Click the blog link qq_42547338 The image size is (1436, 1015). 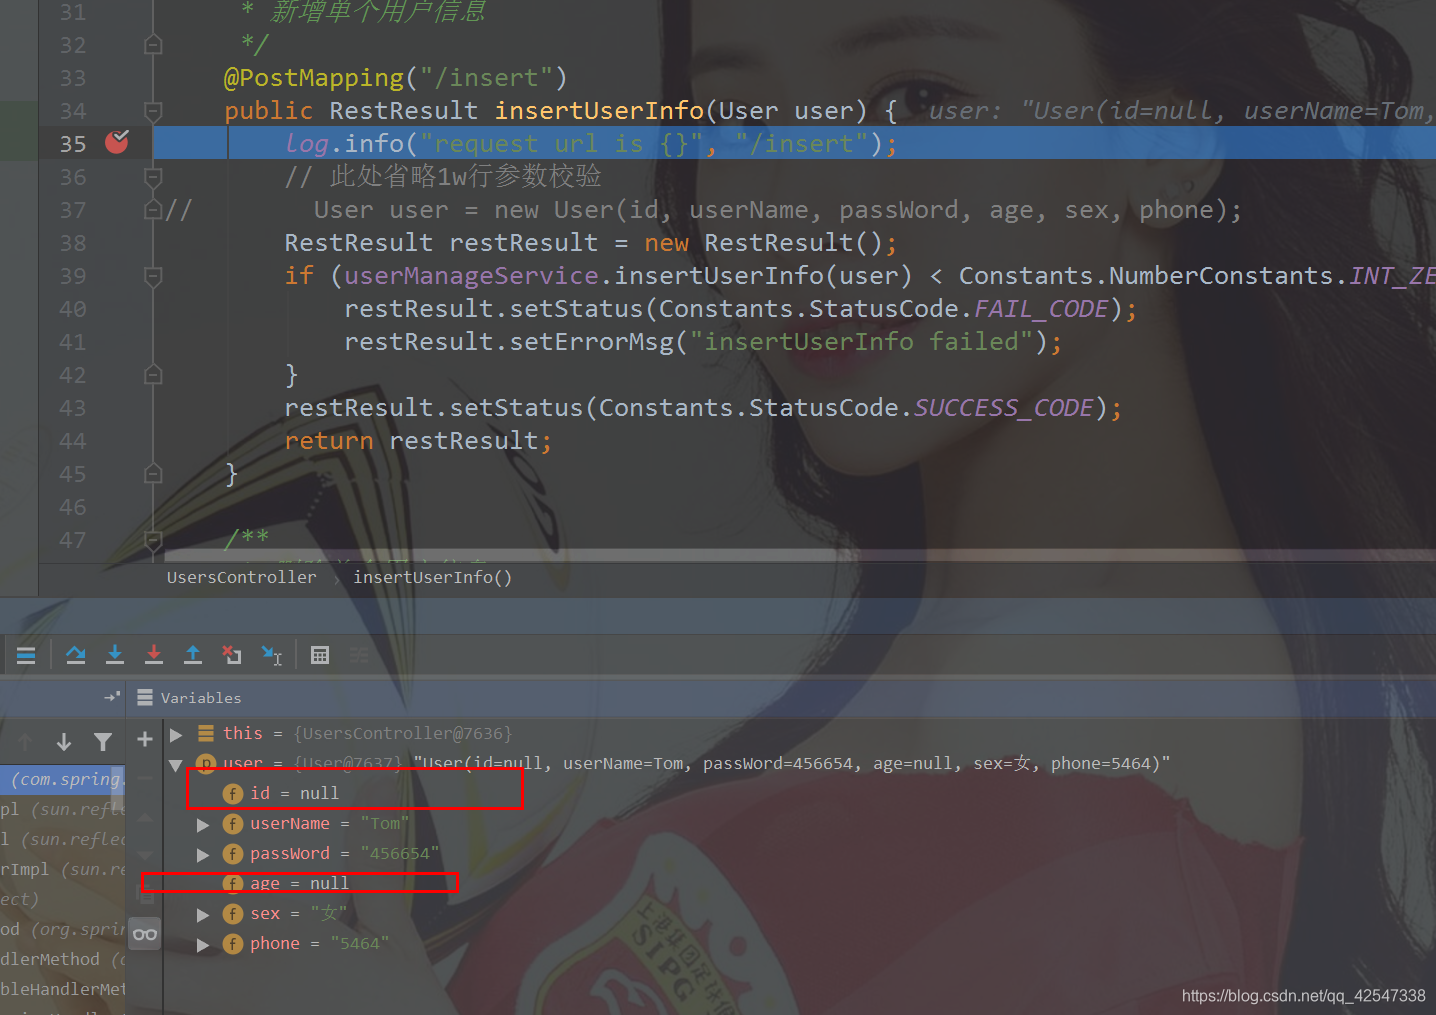[1302, 995]
